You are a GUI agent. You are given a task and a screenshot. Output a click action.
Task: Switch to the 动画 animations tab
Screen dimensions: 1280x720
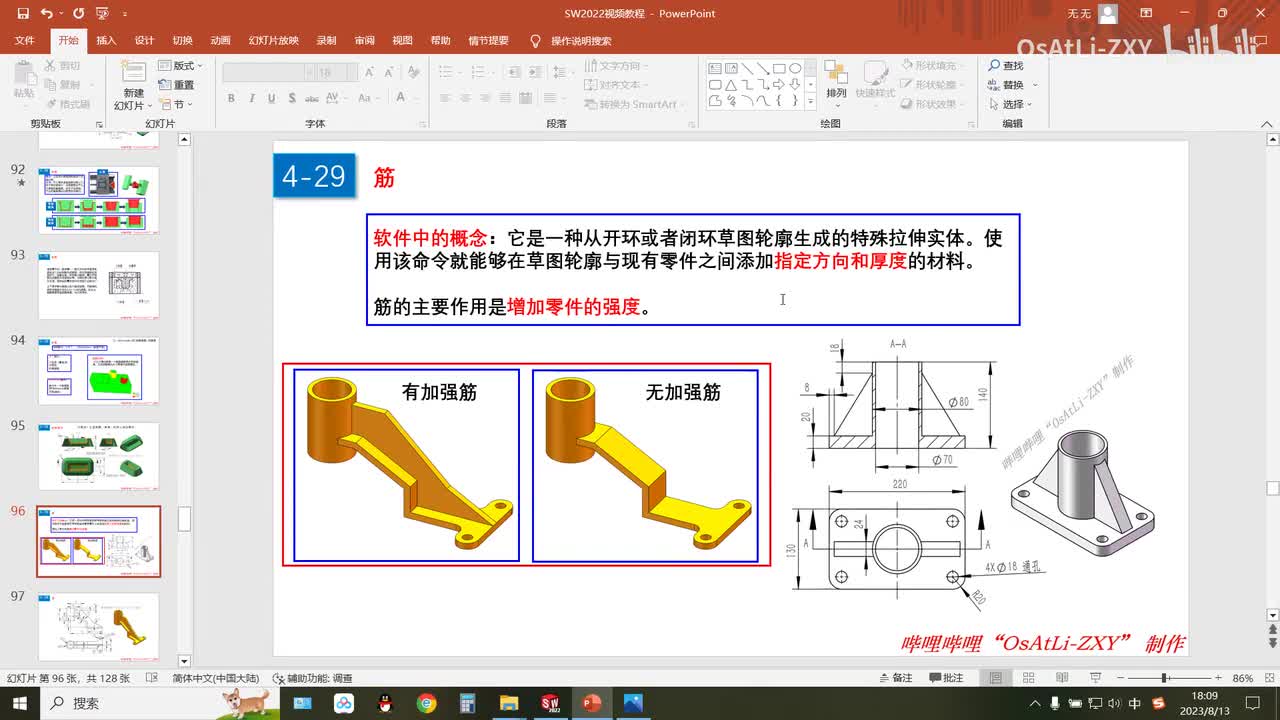[220, 41]
